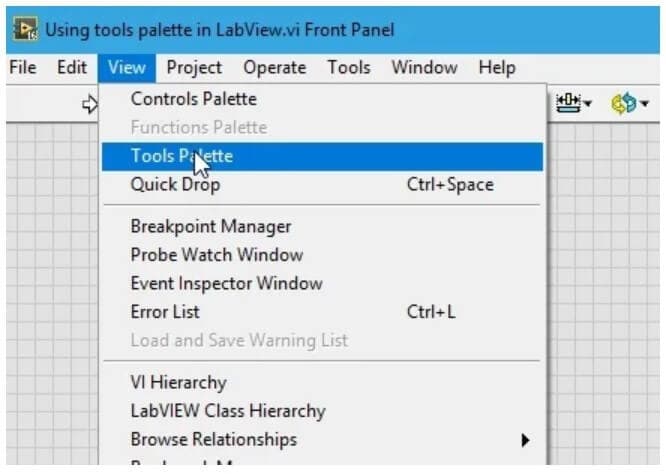
Task: Open the Reorder toolbar dropdown
Action: point(630,103)
